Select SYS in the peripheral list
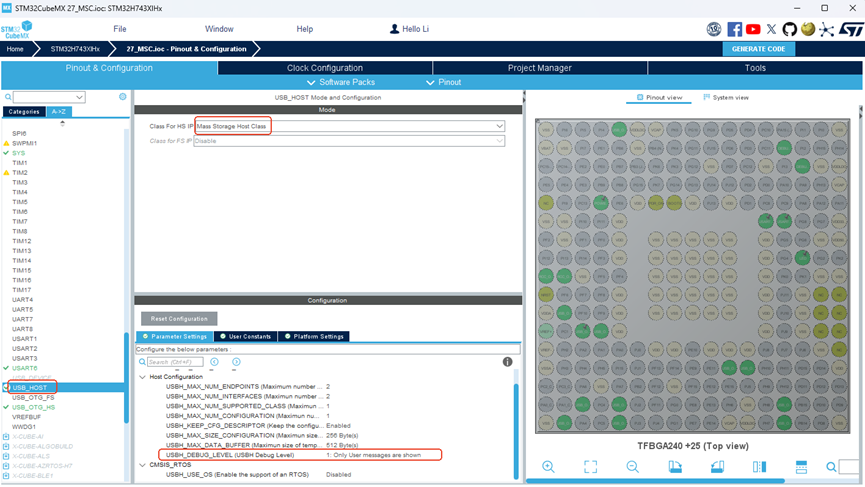 point(19,153)
